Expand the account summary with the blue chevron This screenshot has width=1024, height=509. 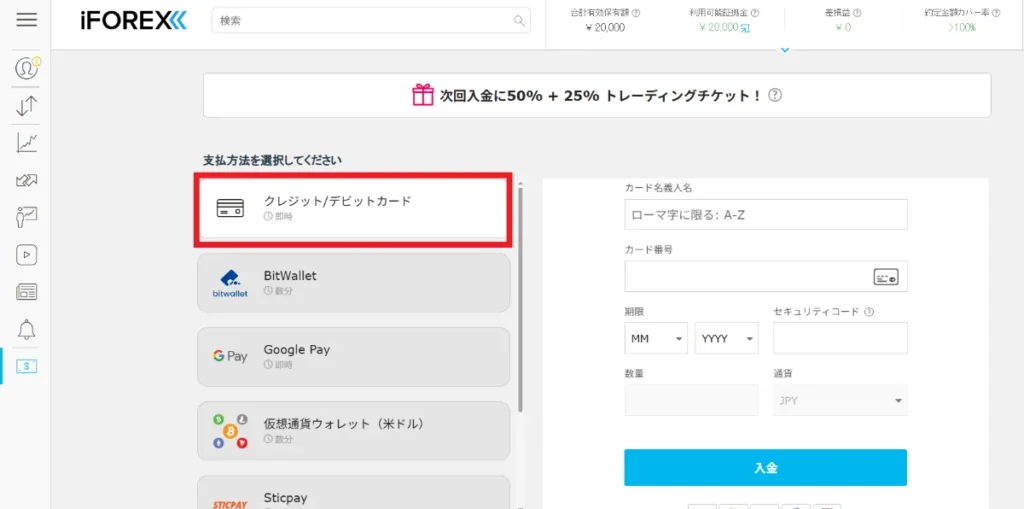[x=785, y=50]
